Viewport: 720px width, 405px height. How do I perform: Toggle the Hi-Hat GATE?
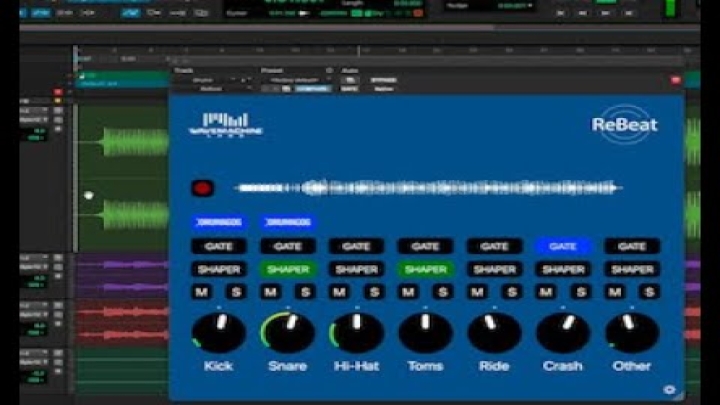(356, 247)
